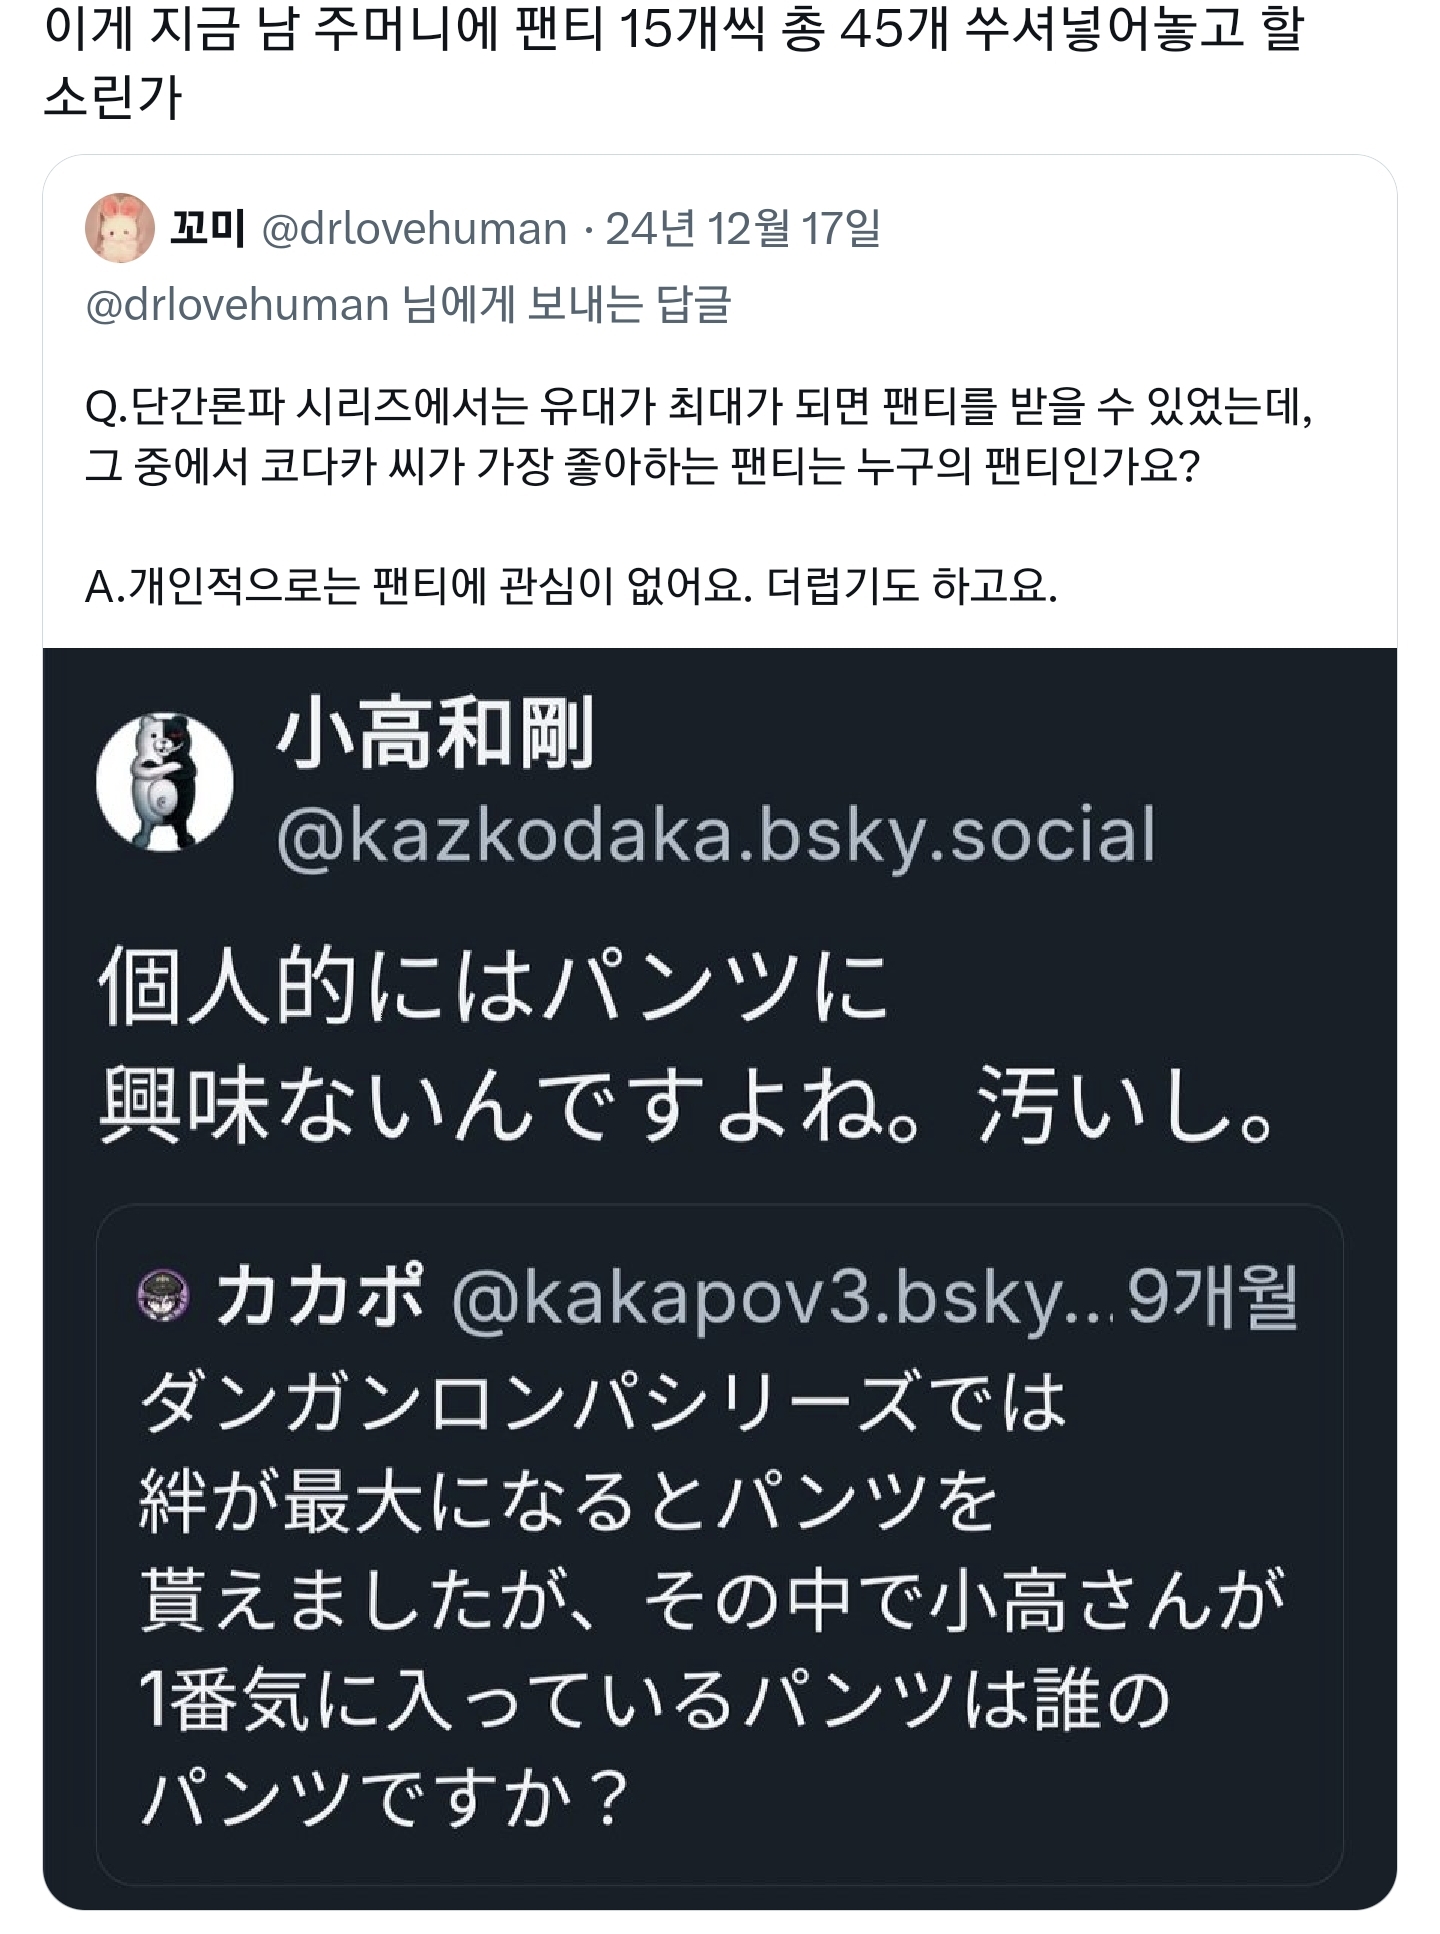Open the 꼬미 display name
1440x1934 pixels.
[207, 229]
